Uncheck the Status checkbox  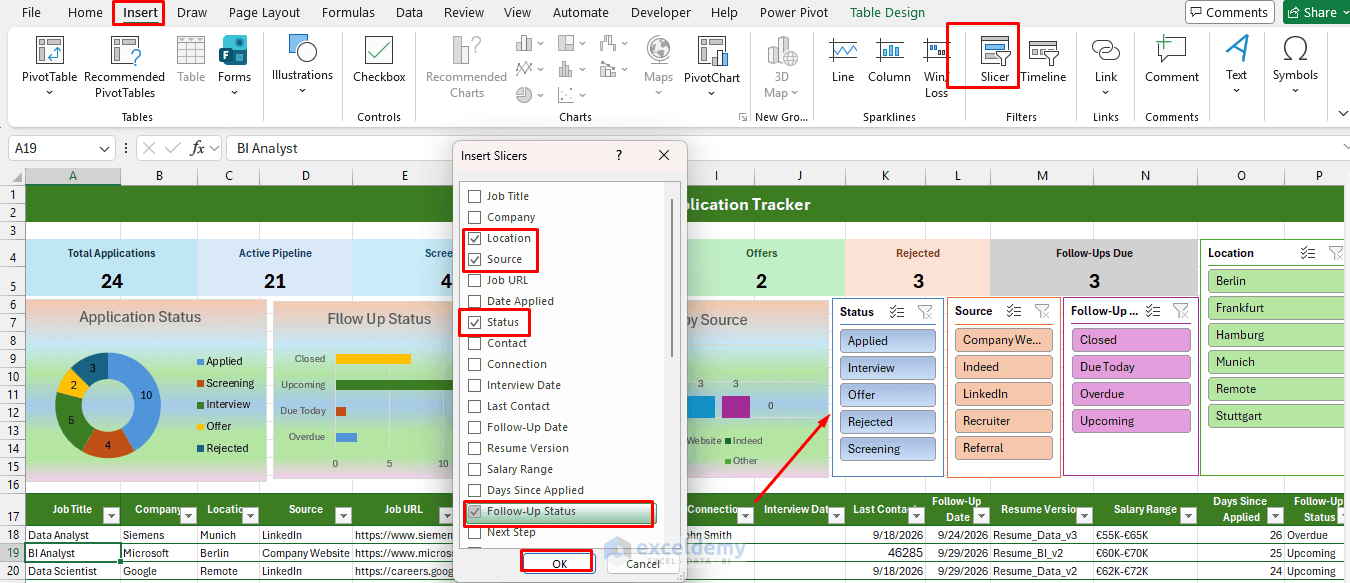point(475,322)
